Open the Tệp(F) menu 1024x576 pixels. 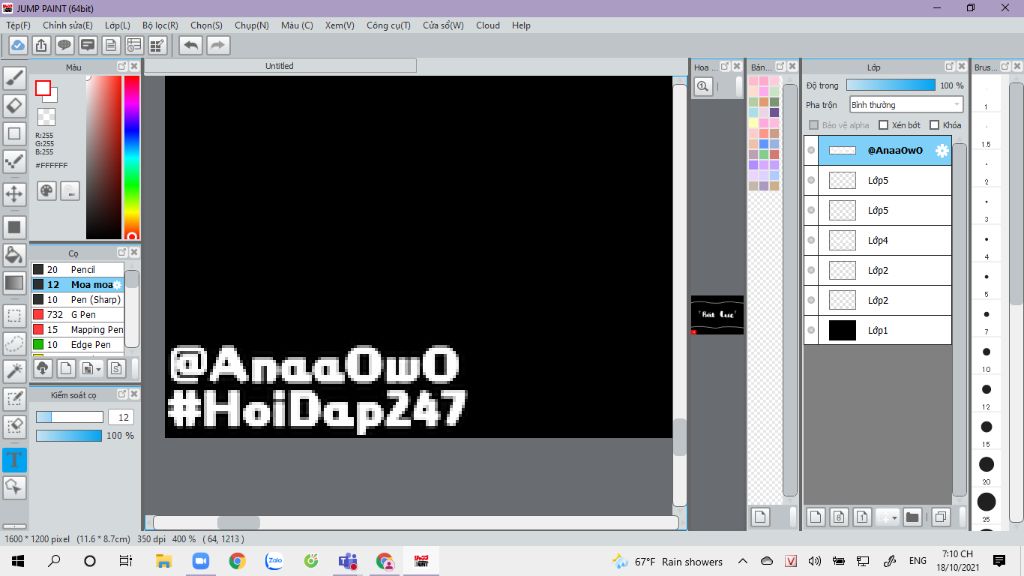pyautogui.click(x=18, y=25)
